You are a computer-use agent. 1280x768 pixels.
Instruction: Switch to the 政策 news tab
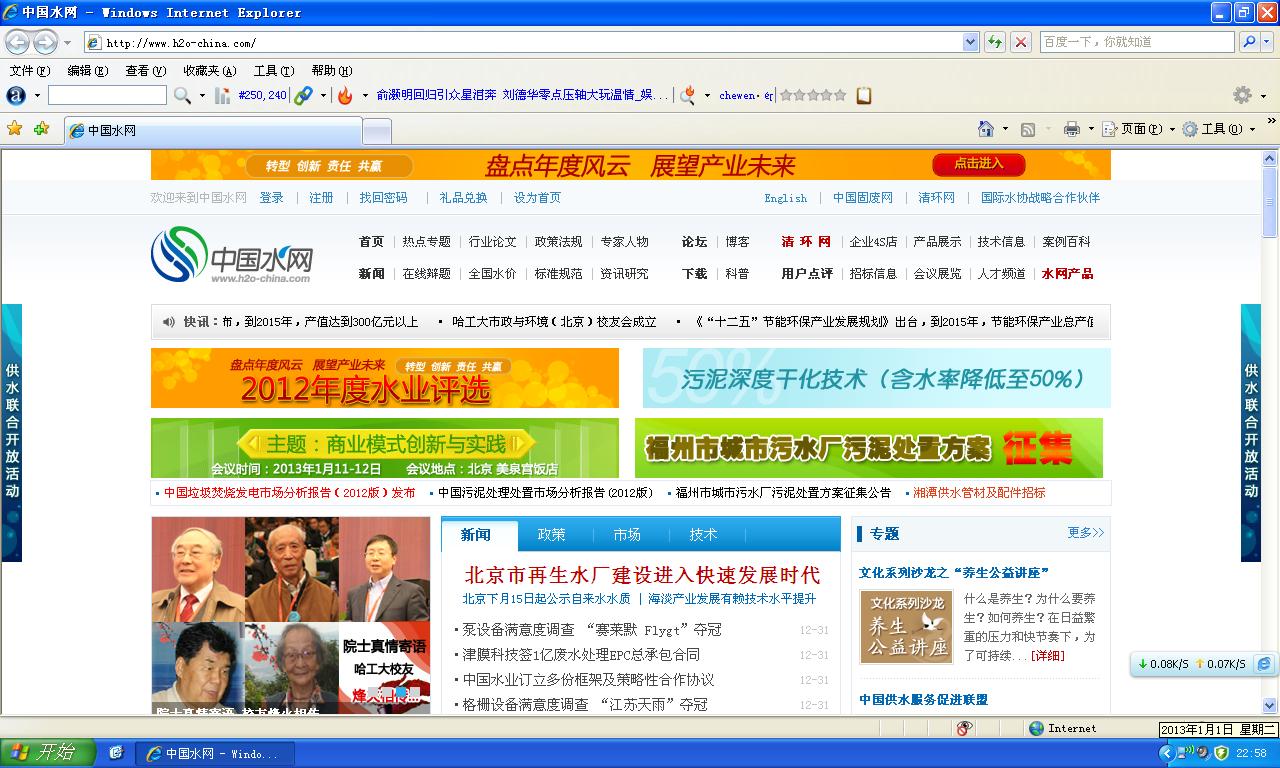tap(552, 535)
